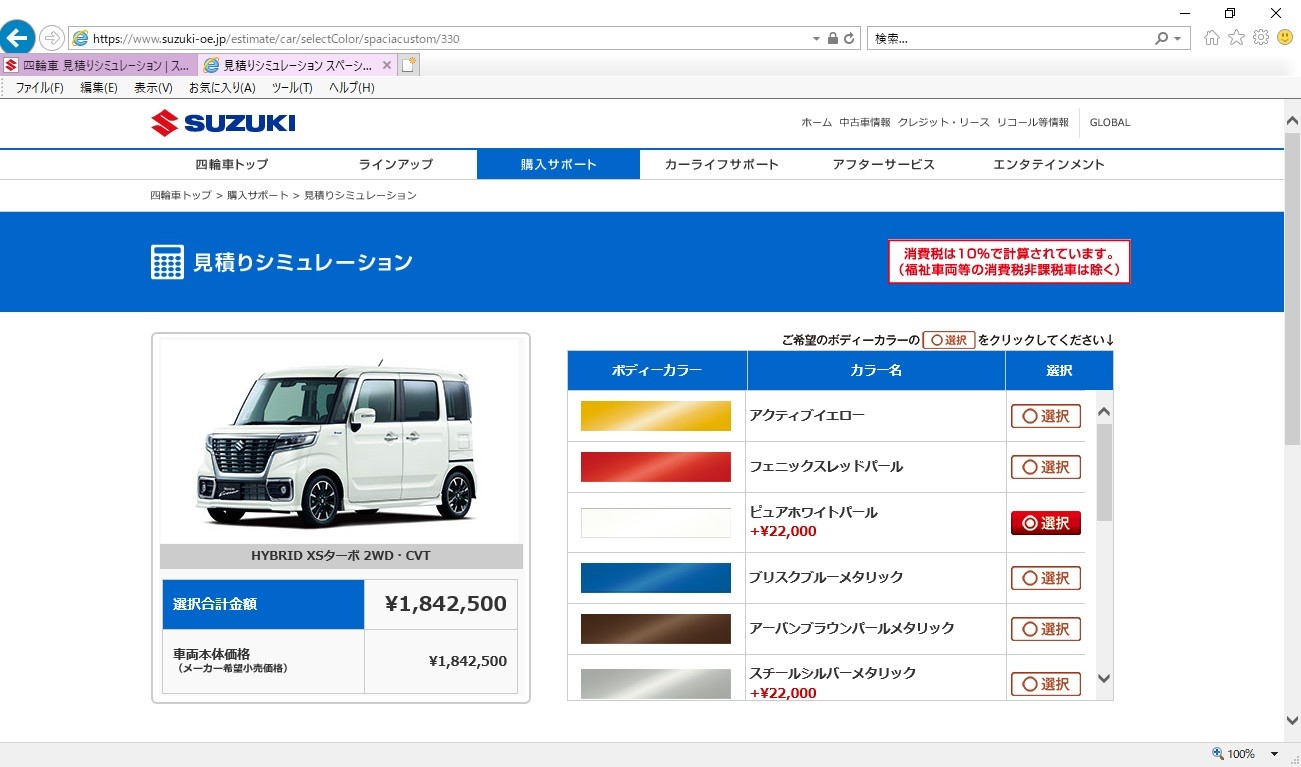Click page scrollbar down arrow

pyautogui.click(x=1292, y=720)
